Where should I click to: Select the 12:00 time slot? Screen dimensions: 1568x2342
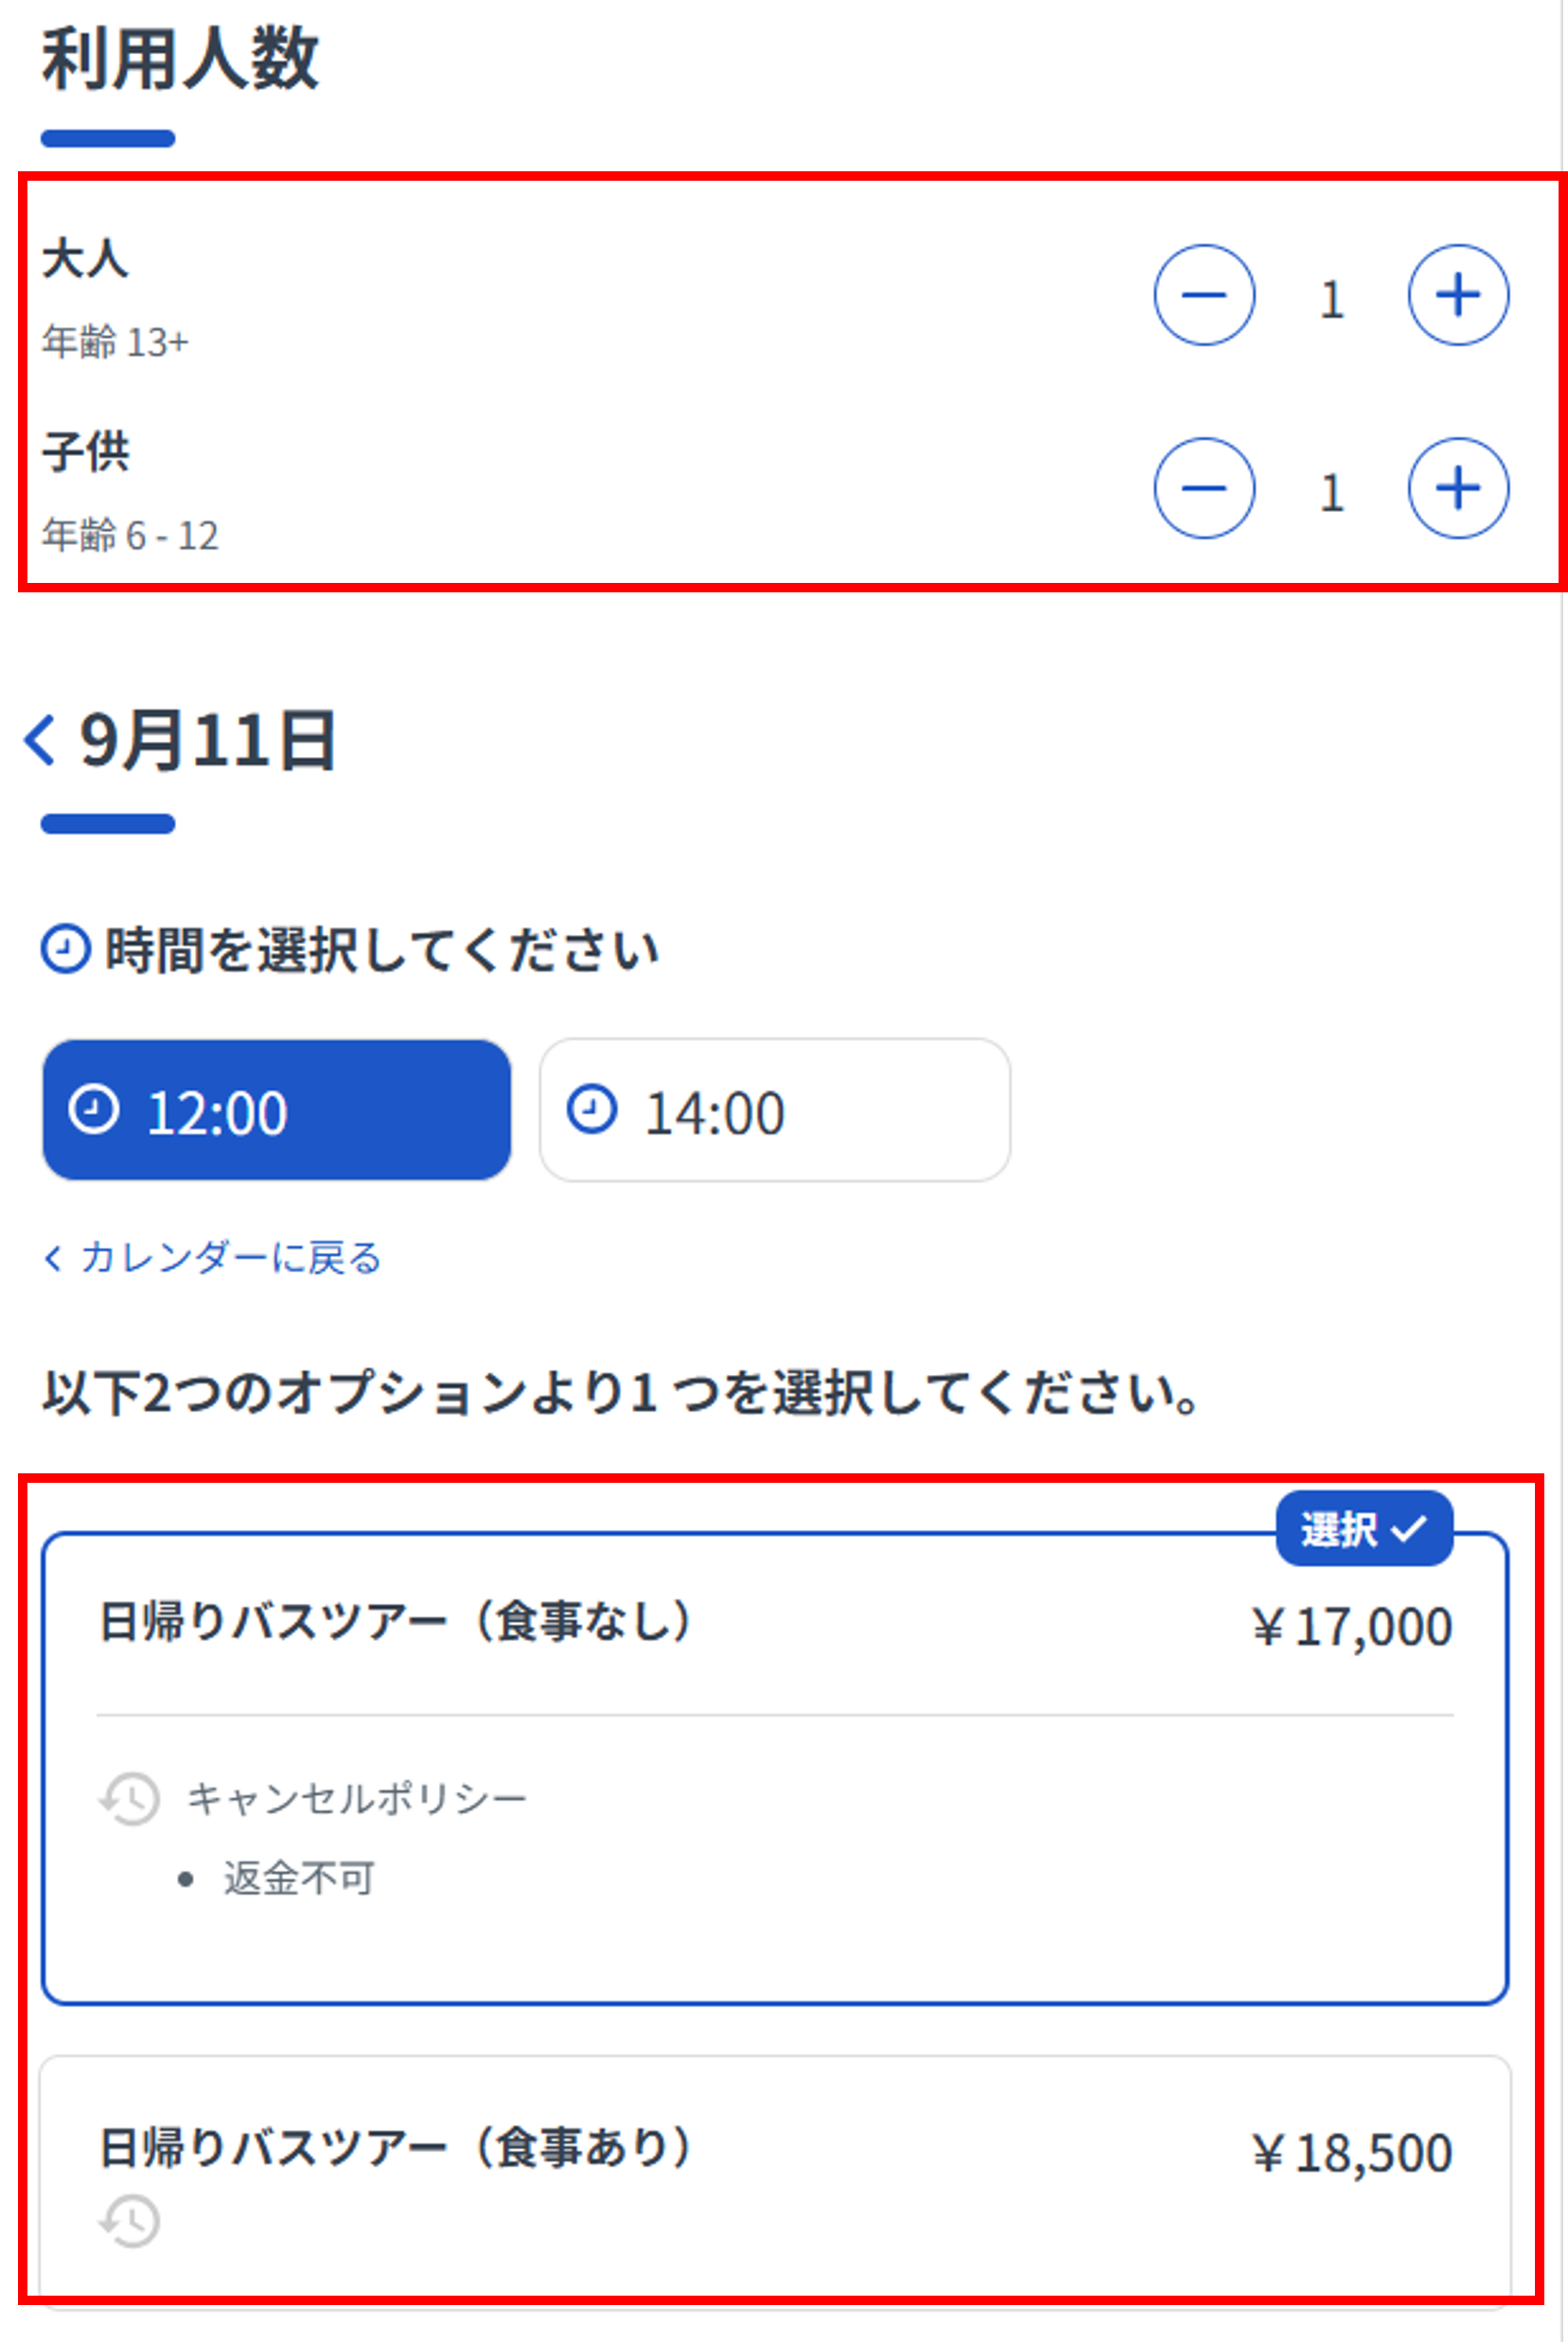coord(276,1110)
